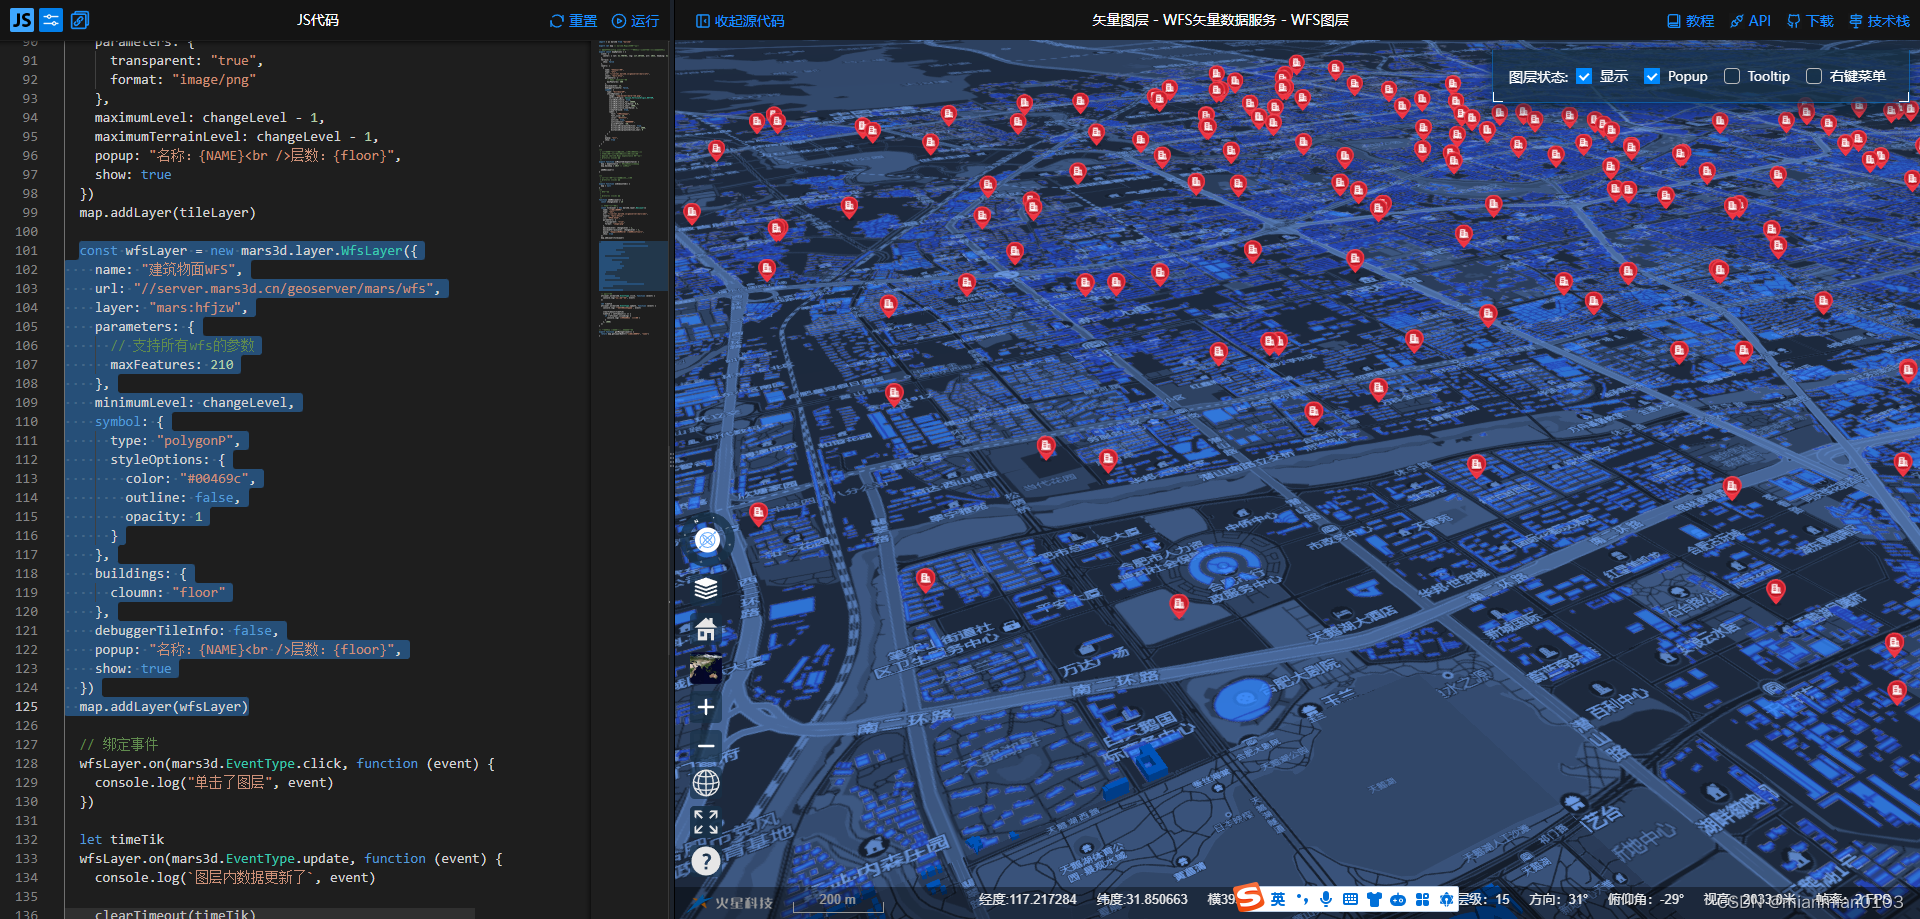Click the Sogou microphone voice input icon
1920x919 pixels.
[1326, 899]
